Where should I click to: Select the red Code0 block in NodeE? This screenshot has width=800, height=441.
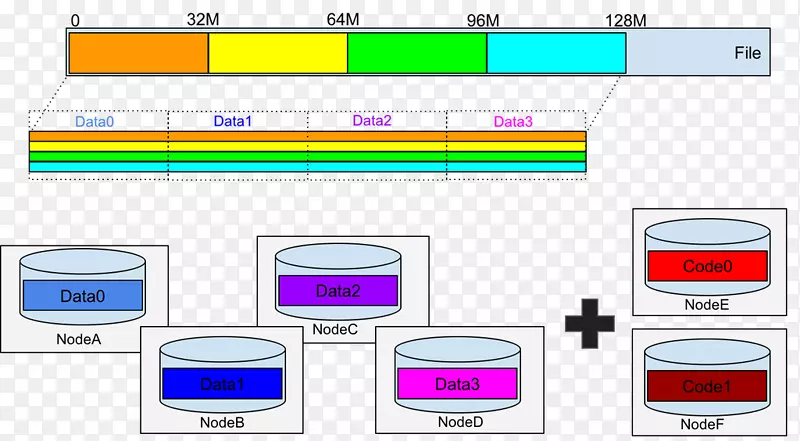[707, 265]
